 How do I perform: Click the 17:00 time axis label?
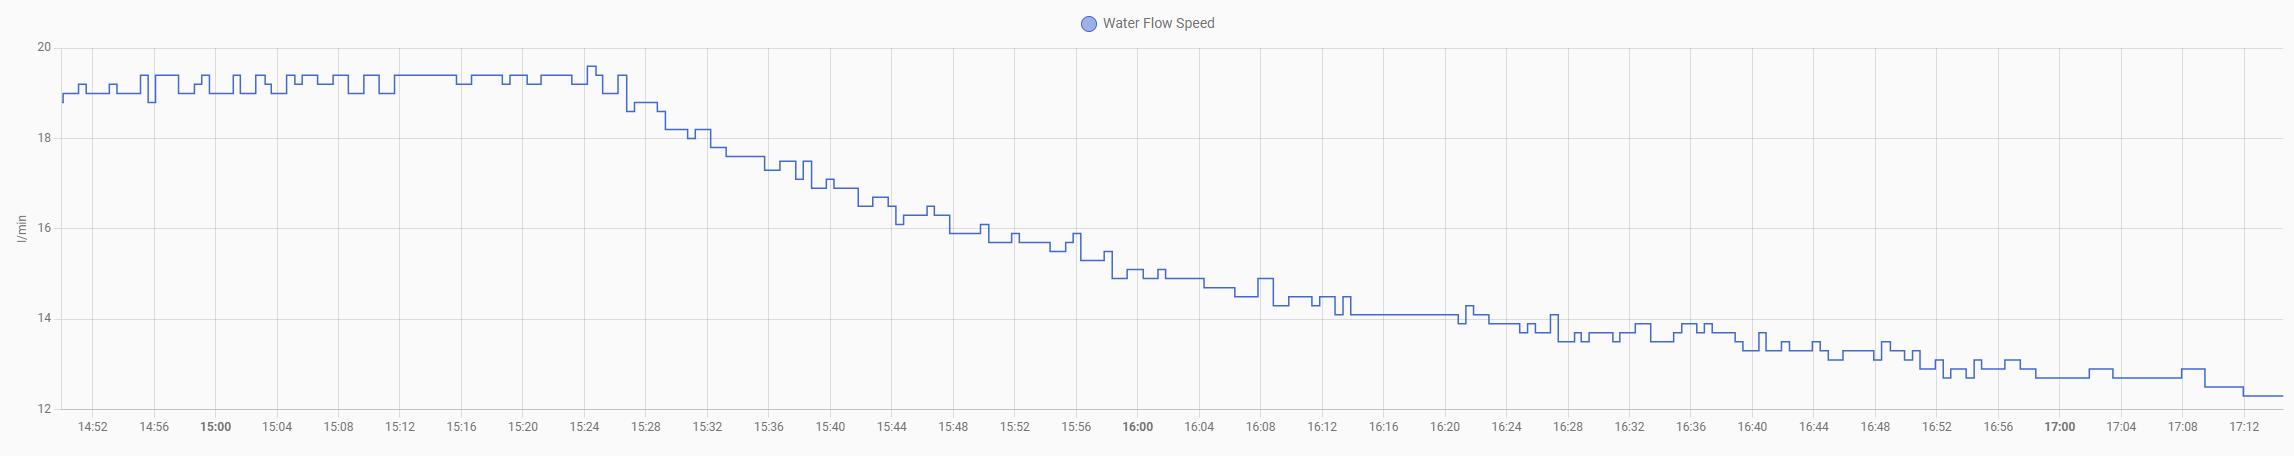(2059, 427)
